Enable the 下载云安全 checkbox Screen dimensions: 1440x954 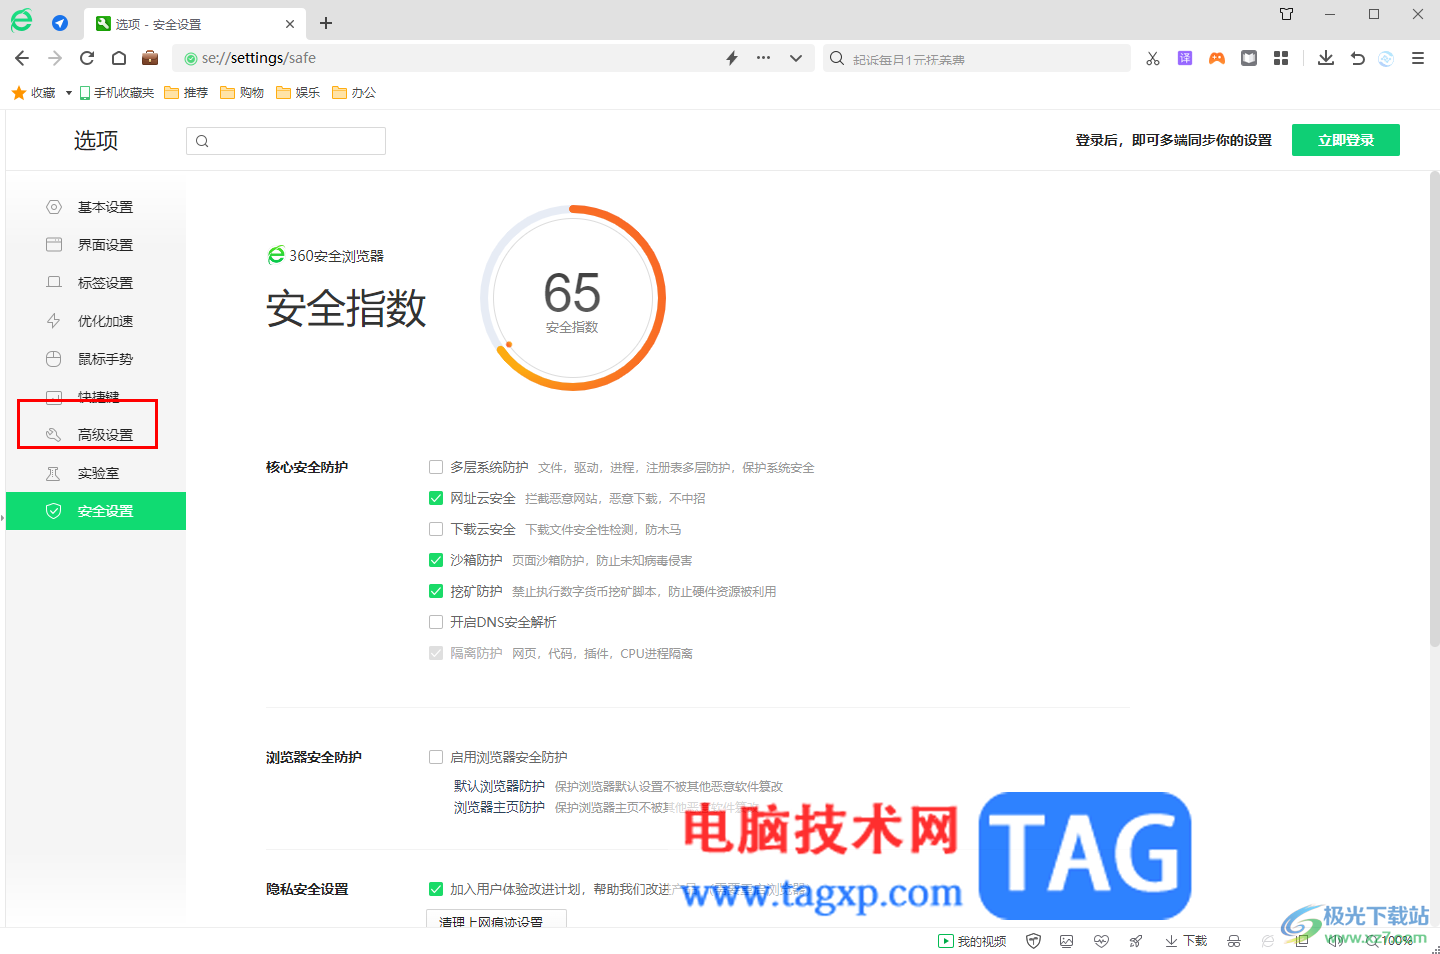click(436, 529)
